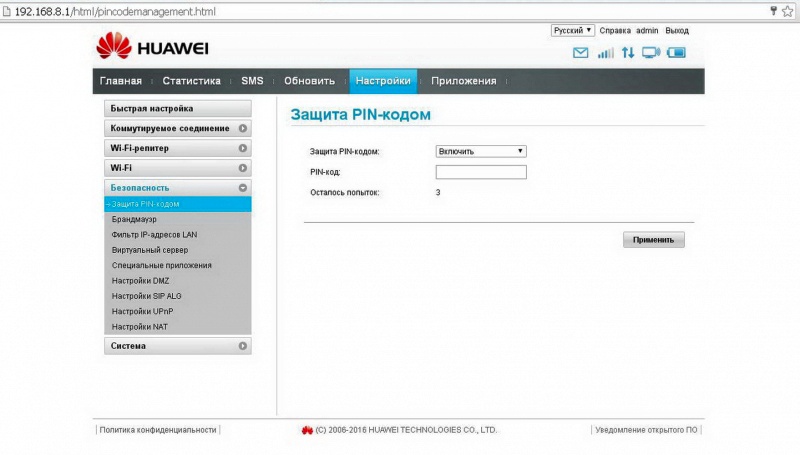This screenshot has height=455, width=800.
Task: Open Быстрая настройка
Action: pos(178,108)
